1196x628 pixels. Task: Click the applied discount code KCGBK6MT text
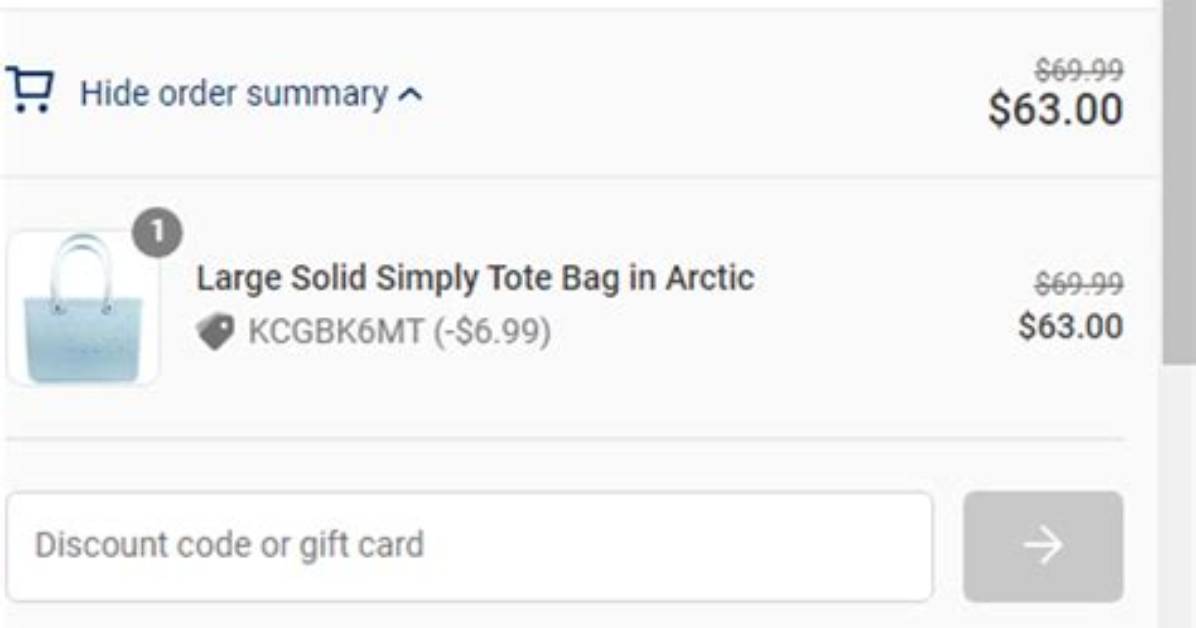336,332
